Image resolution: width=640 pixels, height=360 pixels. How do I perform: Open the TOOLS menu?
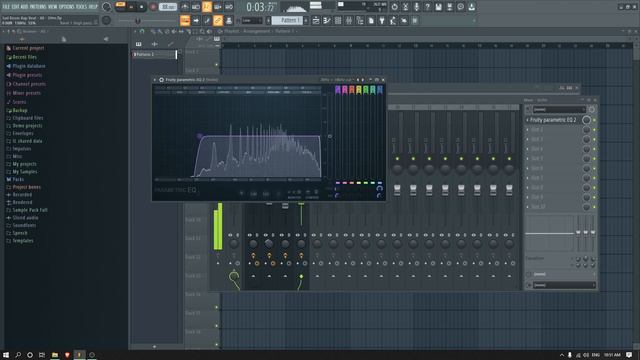81,7
